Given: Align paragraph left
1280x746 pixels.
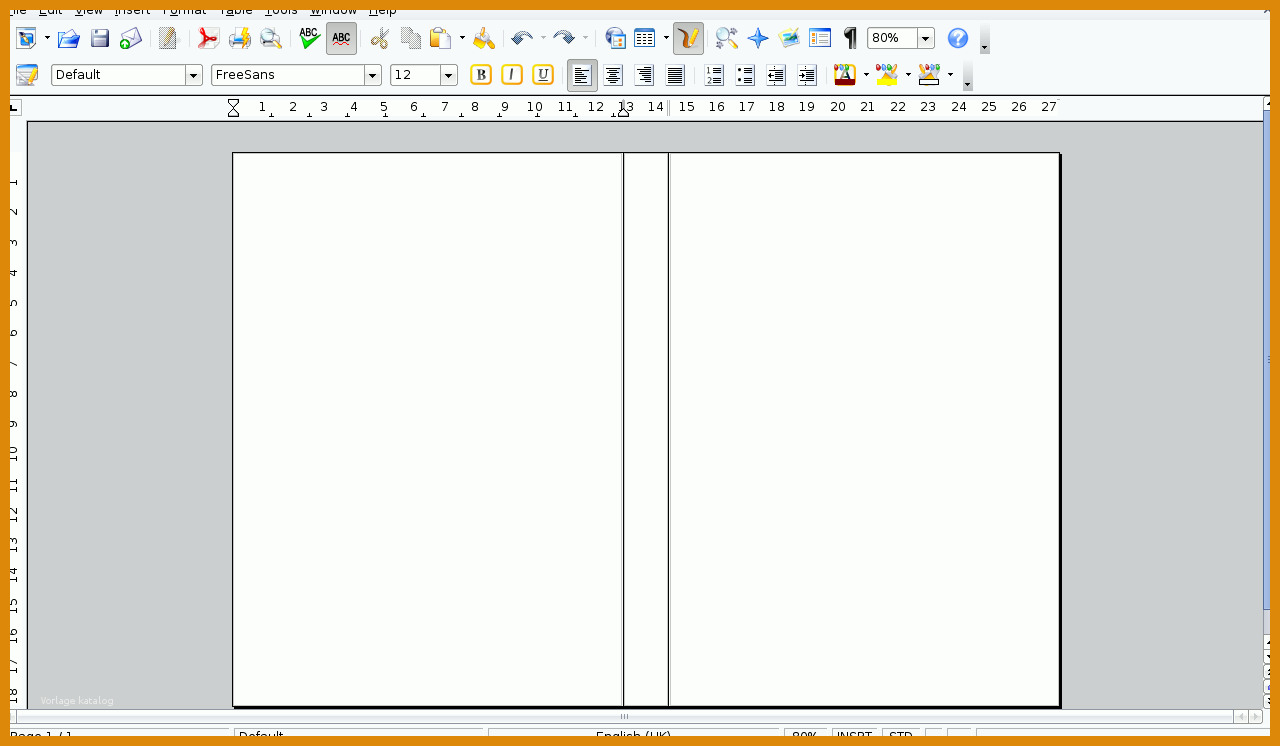Looking at the screenshot, I should pyautogui.click(x=582, y=75).
